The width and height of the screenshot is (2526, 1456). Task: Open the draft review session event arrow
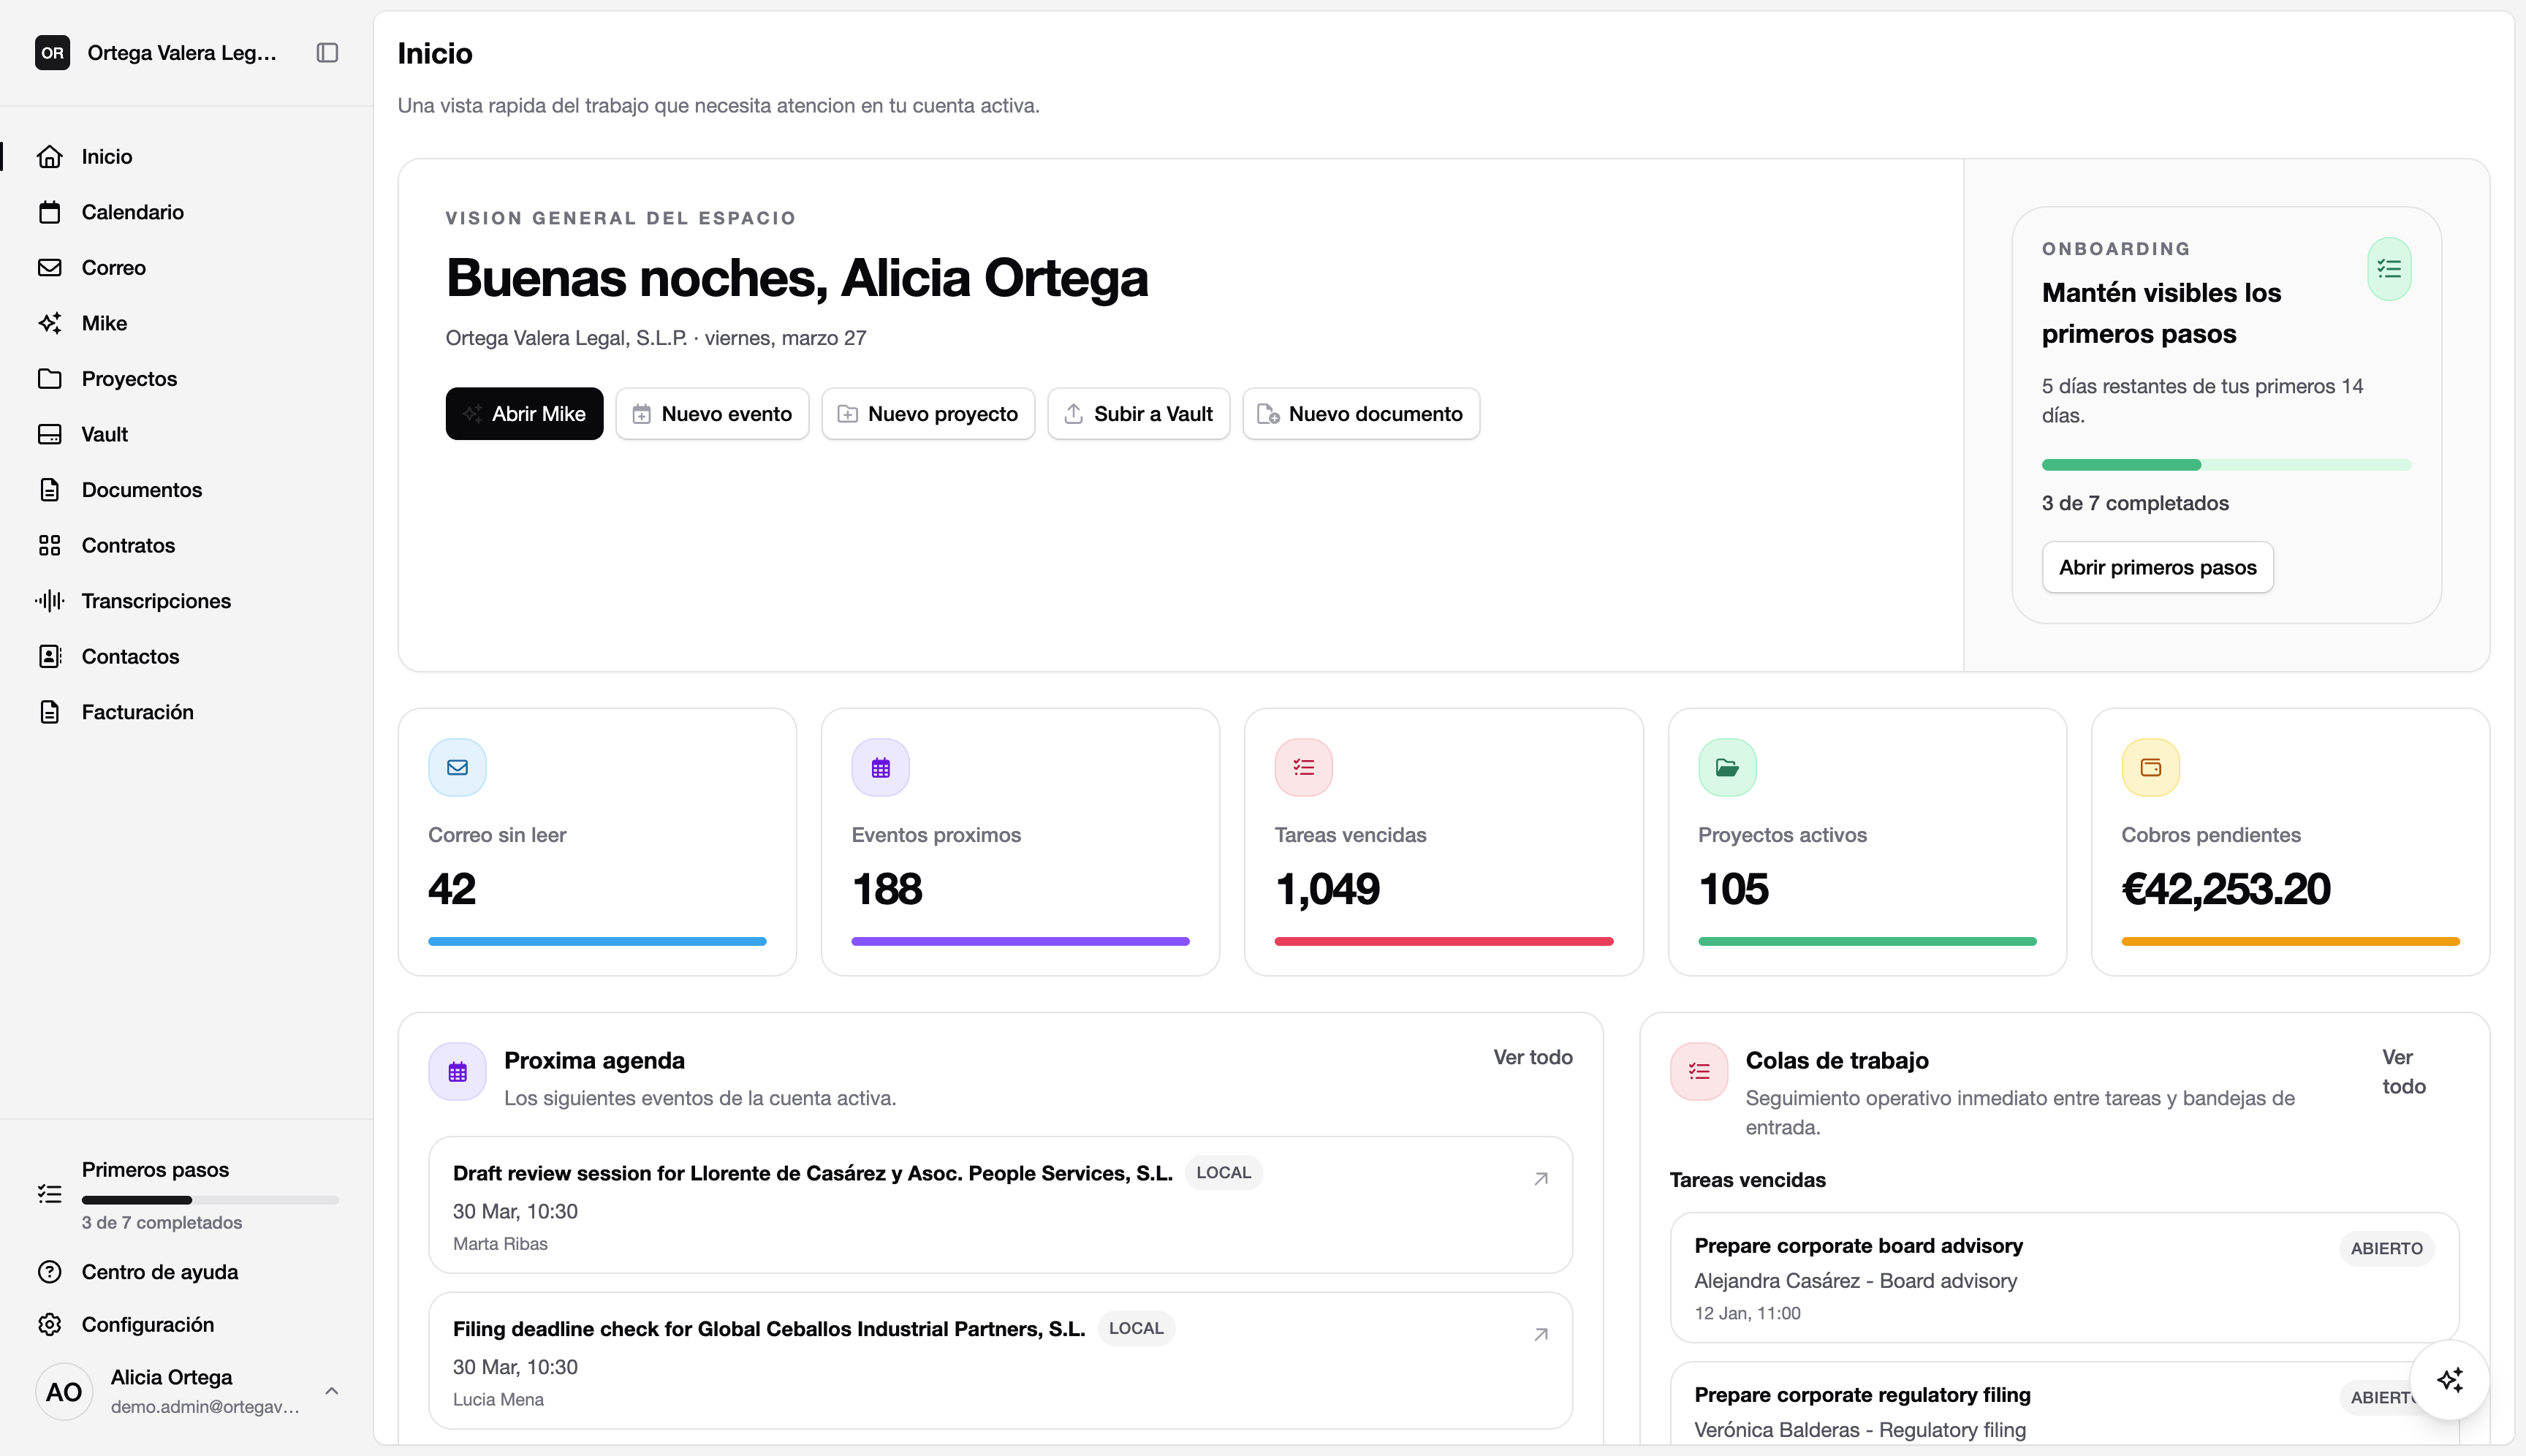point(1541,1179)
